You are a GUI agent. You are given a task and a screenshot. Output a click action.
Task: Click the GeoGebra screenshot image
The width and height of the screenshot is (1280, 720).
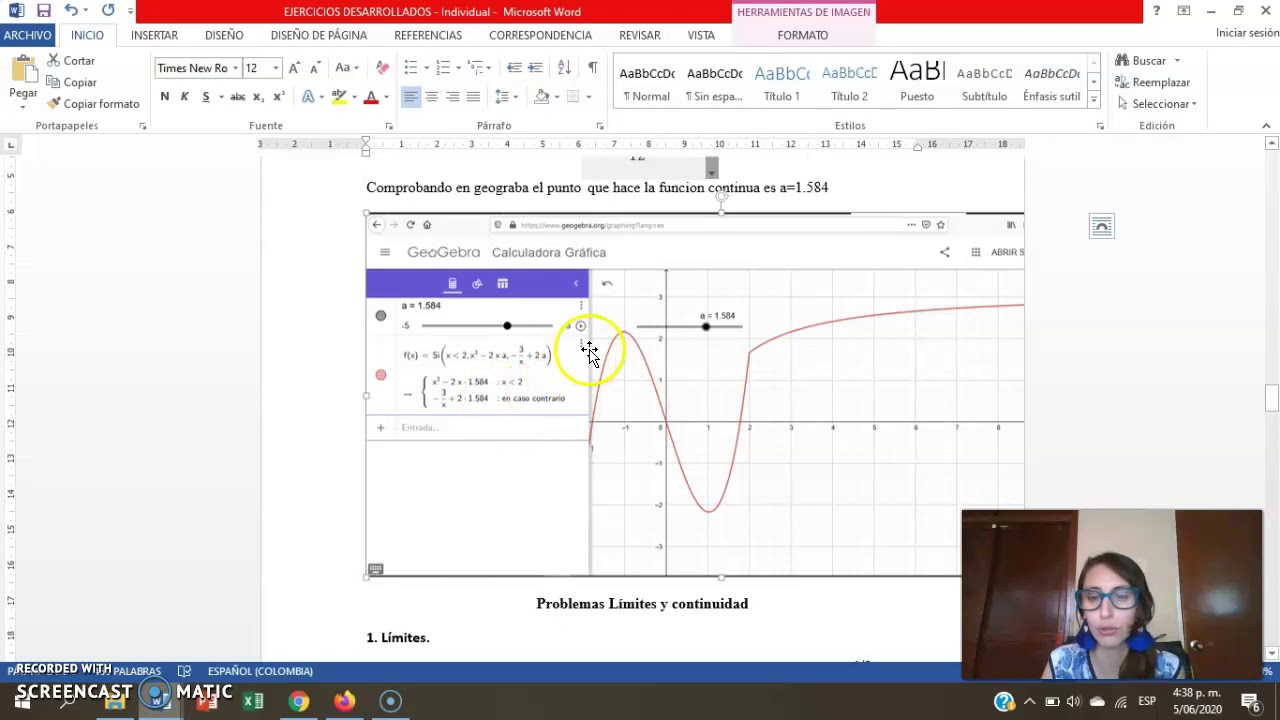tap(694, 395)
